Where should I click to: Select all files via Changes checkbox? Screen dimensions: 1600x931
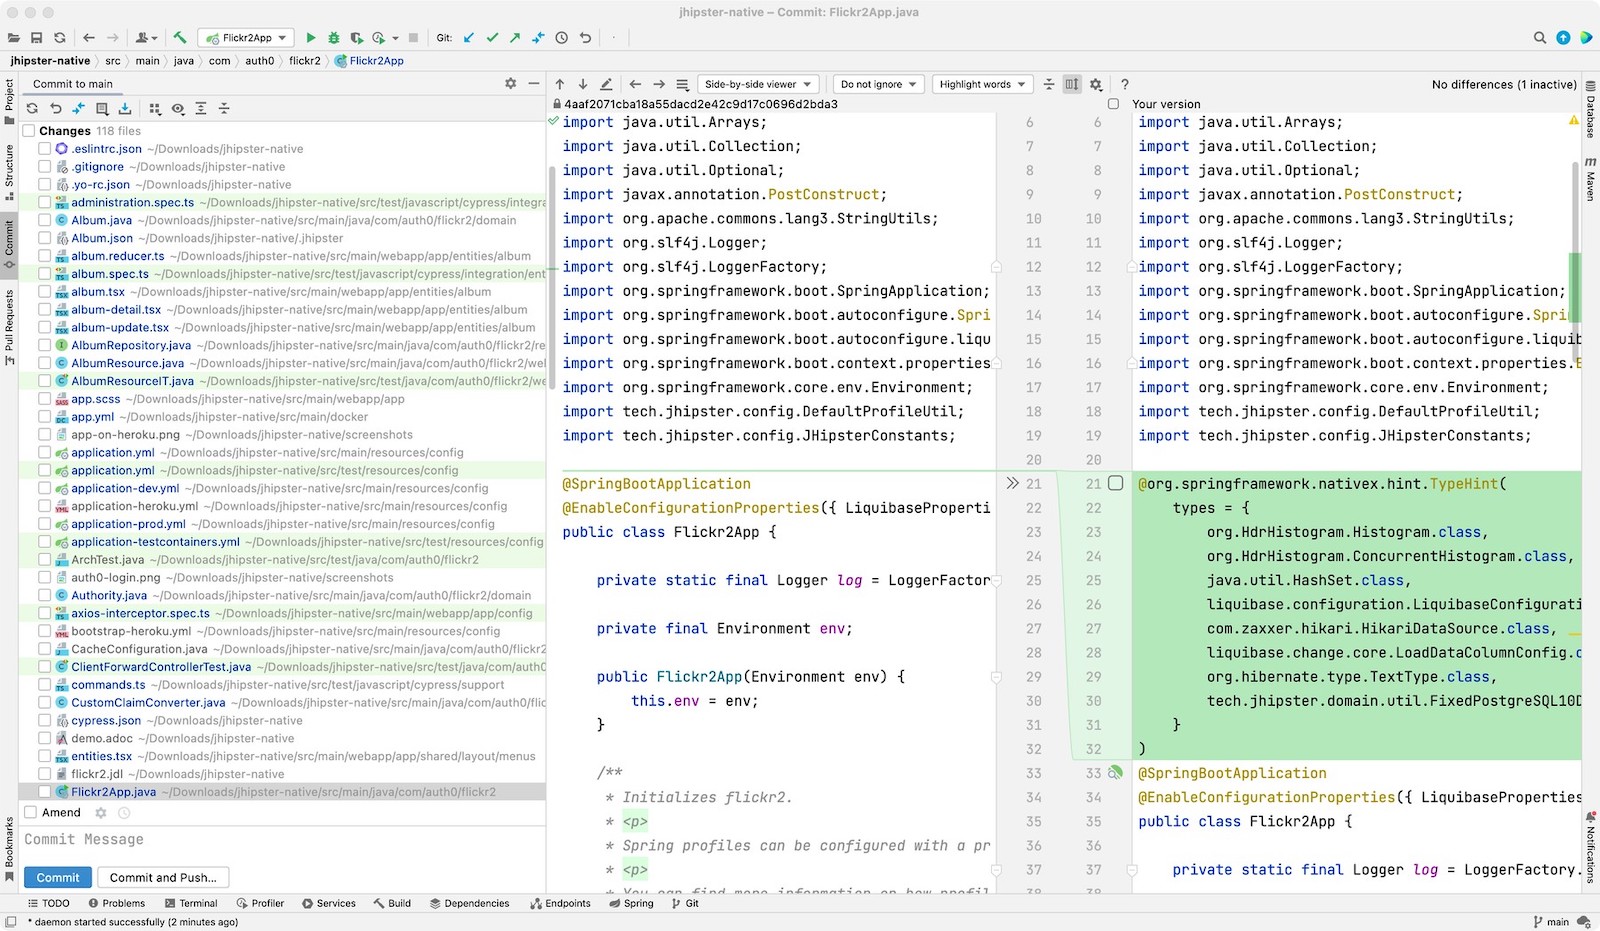point(29,131)
